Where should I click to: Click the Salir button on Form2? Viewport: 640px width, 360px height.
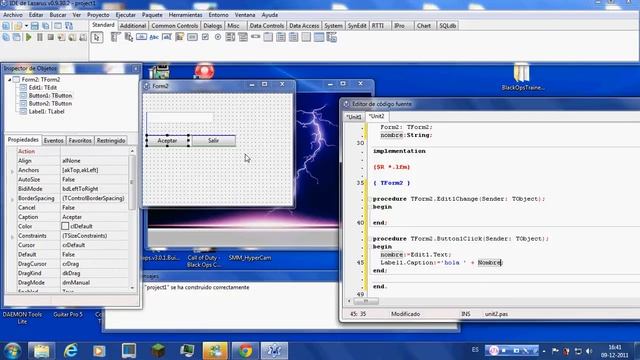(213, 140)
